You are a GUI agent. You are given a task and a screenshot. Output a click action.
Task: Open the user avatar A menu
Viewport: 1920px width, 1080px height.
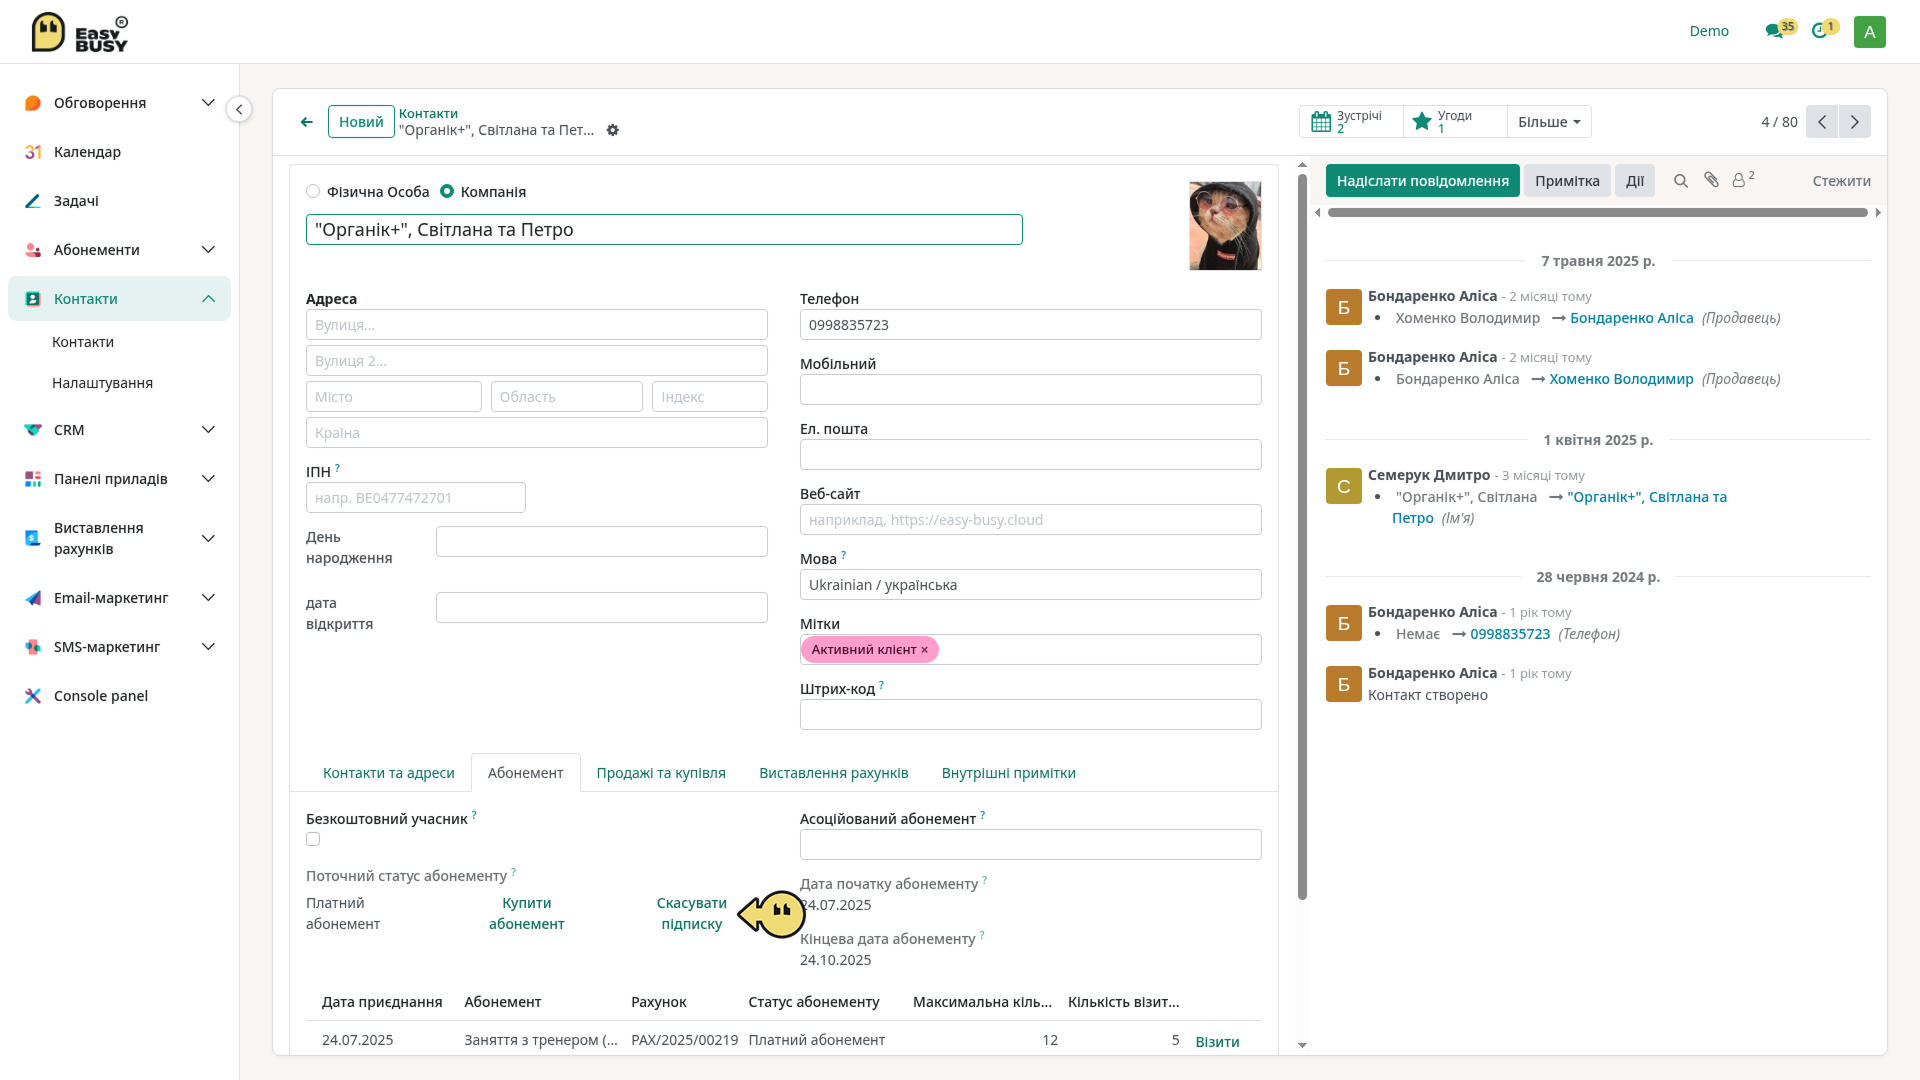pos(1869,31)
